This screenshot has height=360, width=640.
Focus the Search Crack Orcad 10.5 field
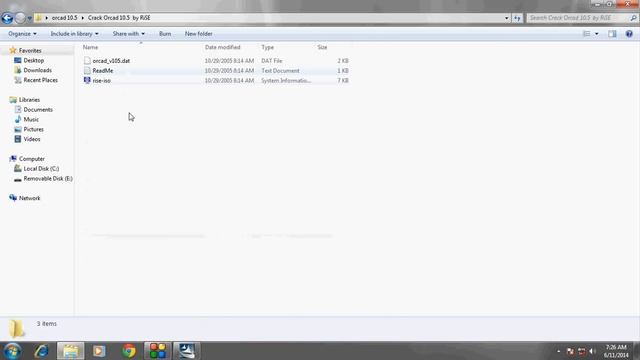click(x=578, y=18)
